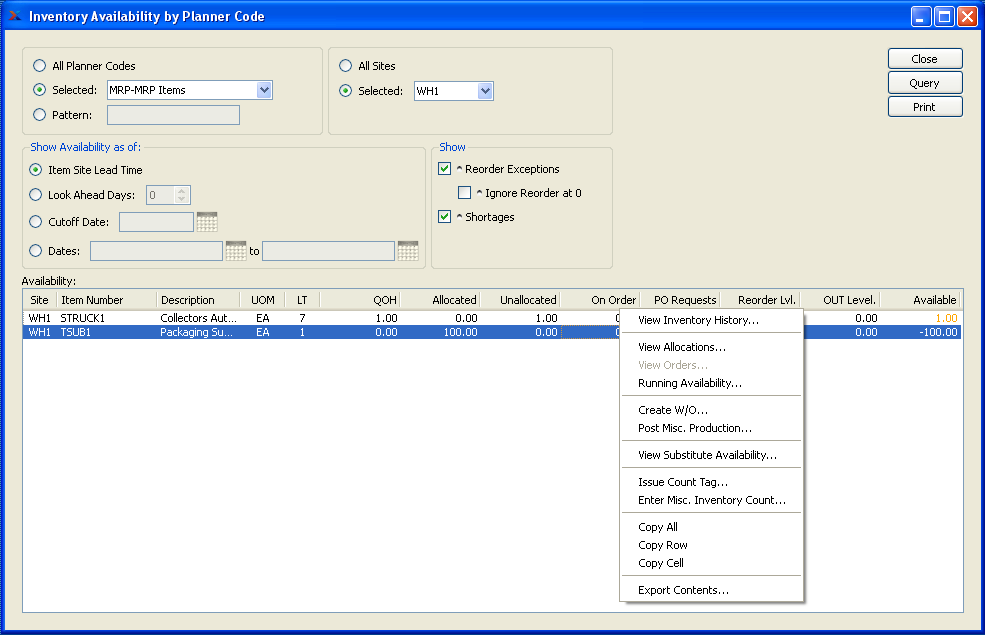Click Create W/O in context menu
Viewport: 985px width, 635px height.
pyautogui.click(x=673, y=410)
